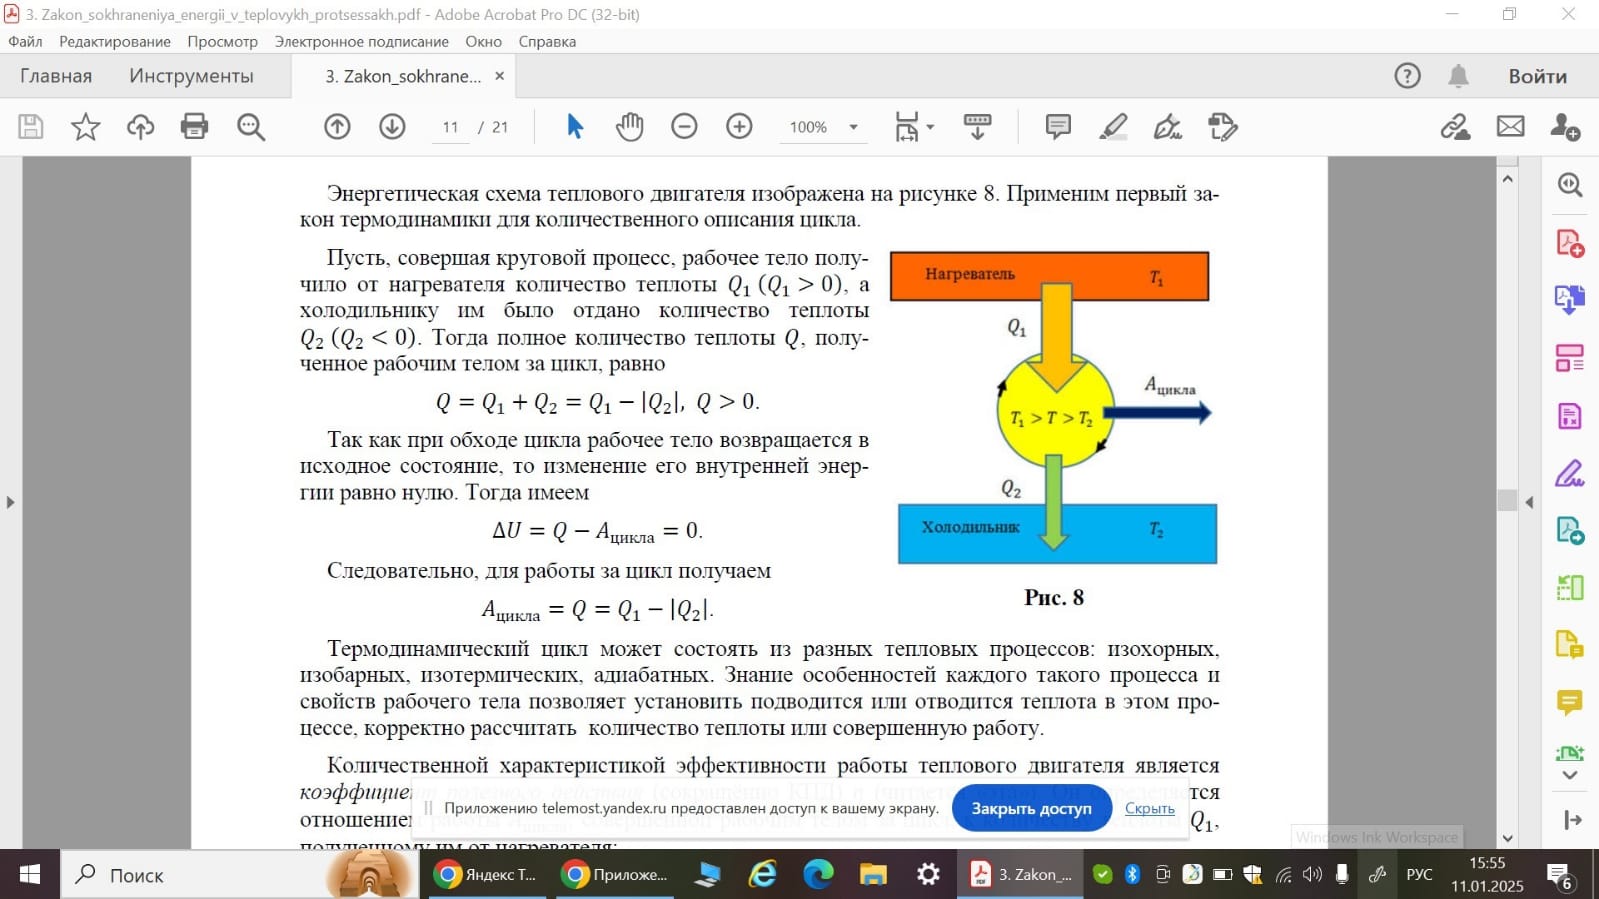The height and width of the screenshot is (899, 1599).
Task: Click the zoom in plus icon
Action: [x=739, y=127]
